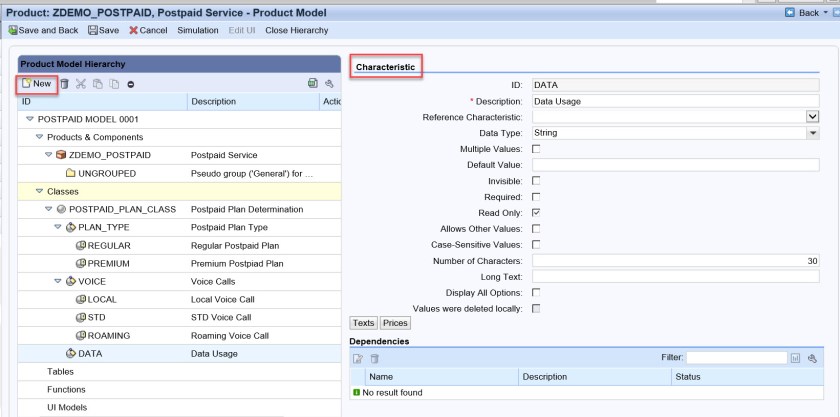Screen dimensions: 840x417
Task: Open Dependencies table settings wrench icon
Action: pos(813,357)
